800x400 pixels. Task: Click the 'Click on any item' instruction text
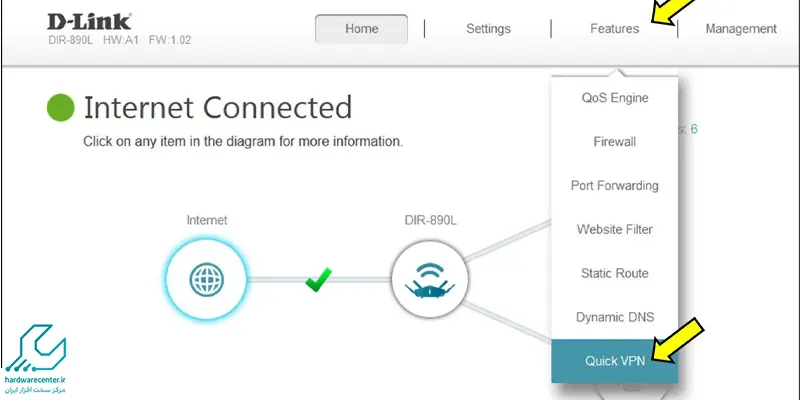[243, 141]
